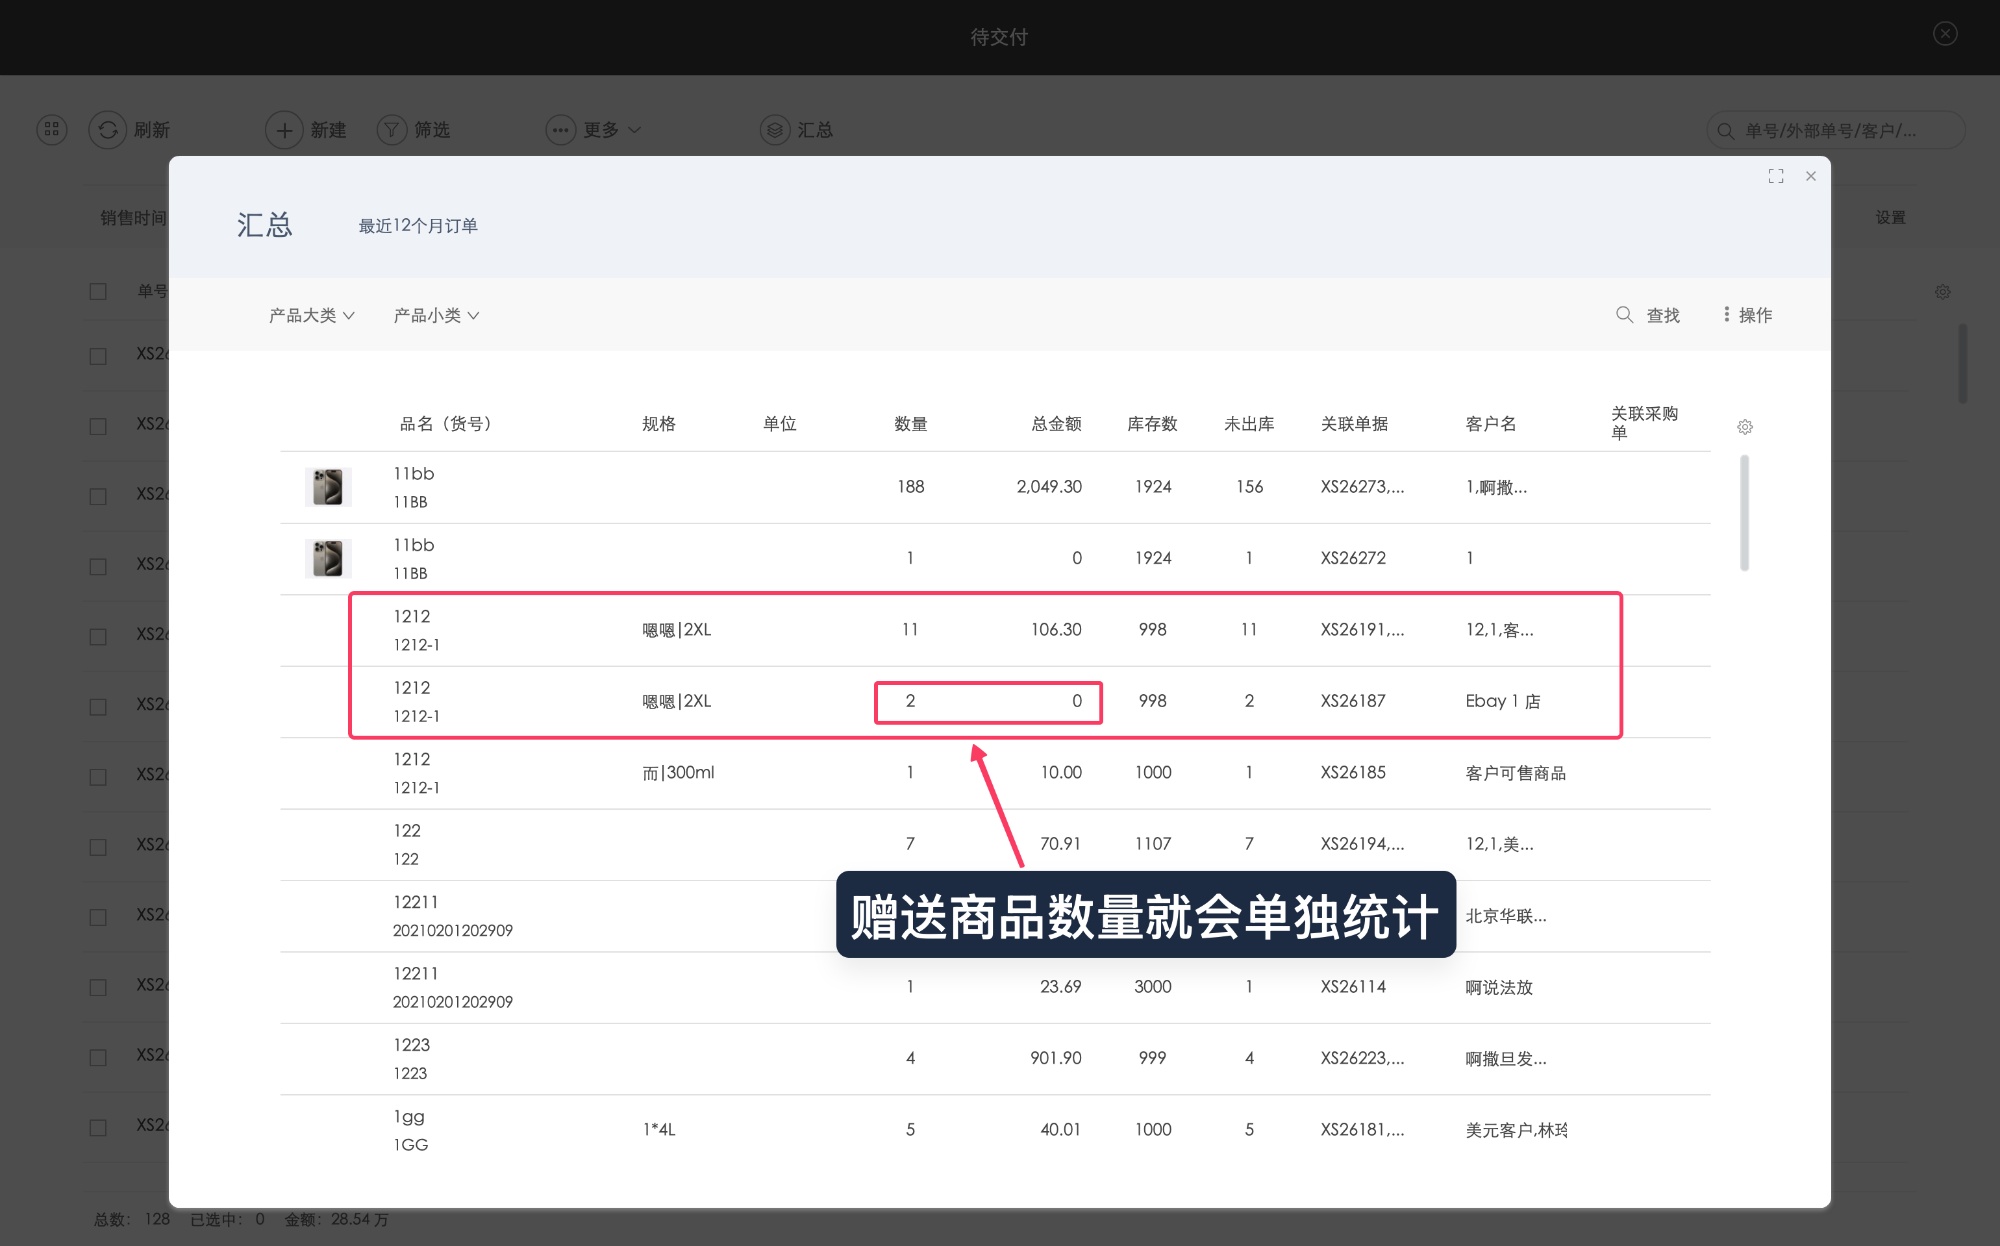Click the 11bb product thumbnail in first row
This screenshot has width=2000, height=1246.
tap(328, 487)
